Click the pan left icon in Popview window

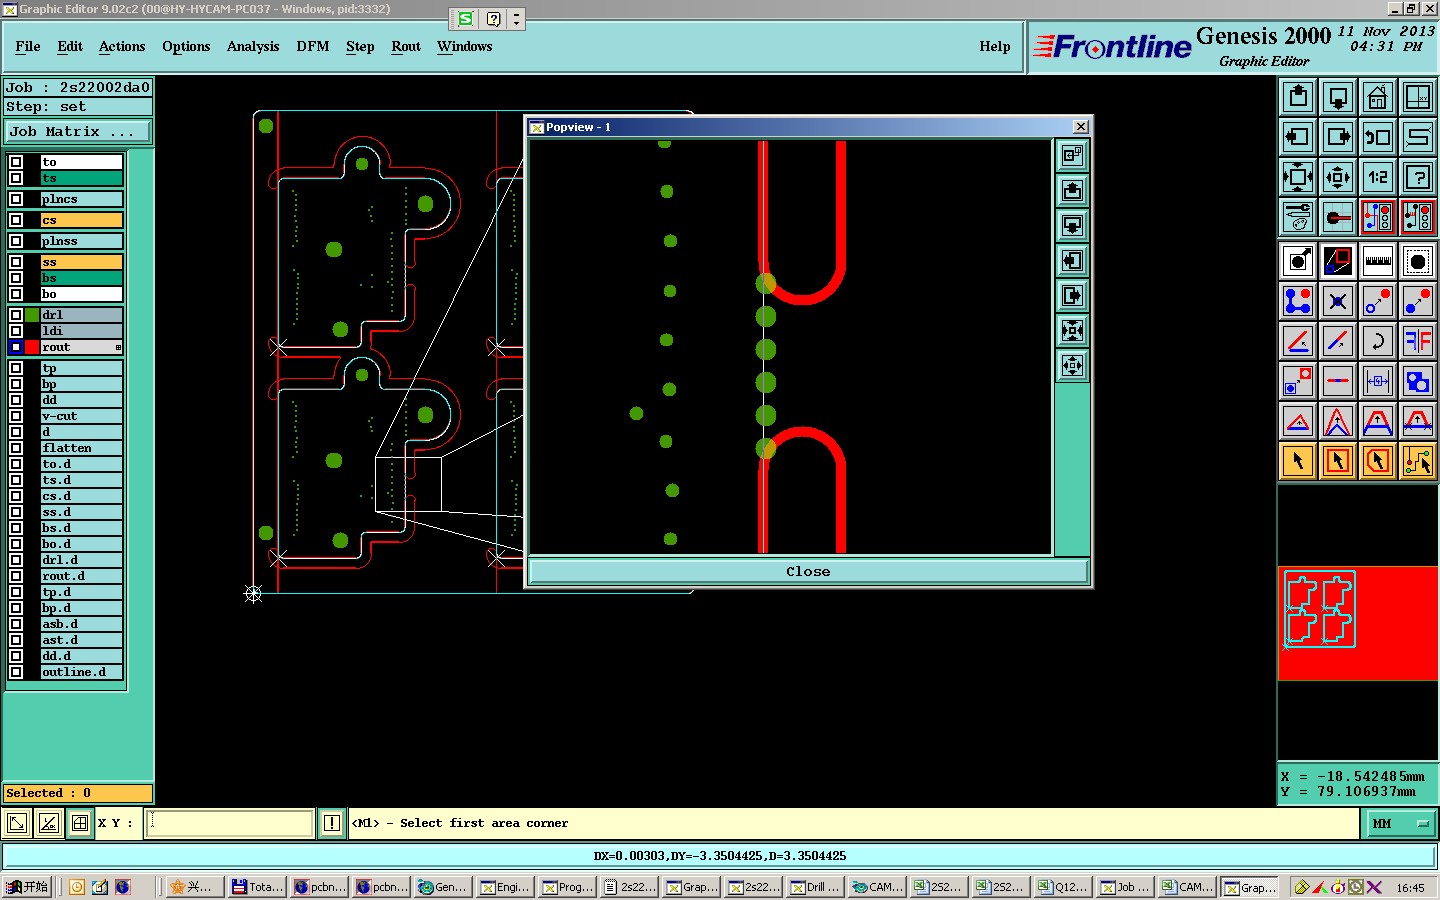pyautogui.click(x=1072, y=261)
